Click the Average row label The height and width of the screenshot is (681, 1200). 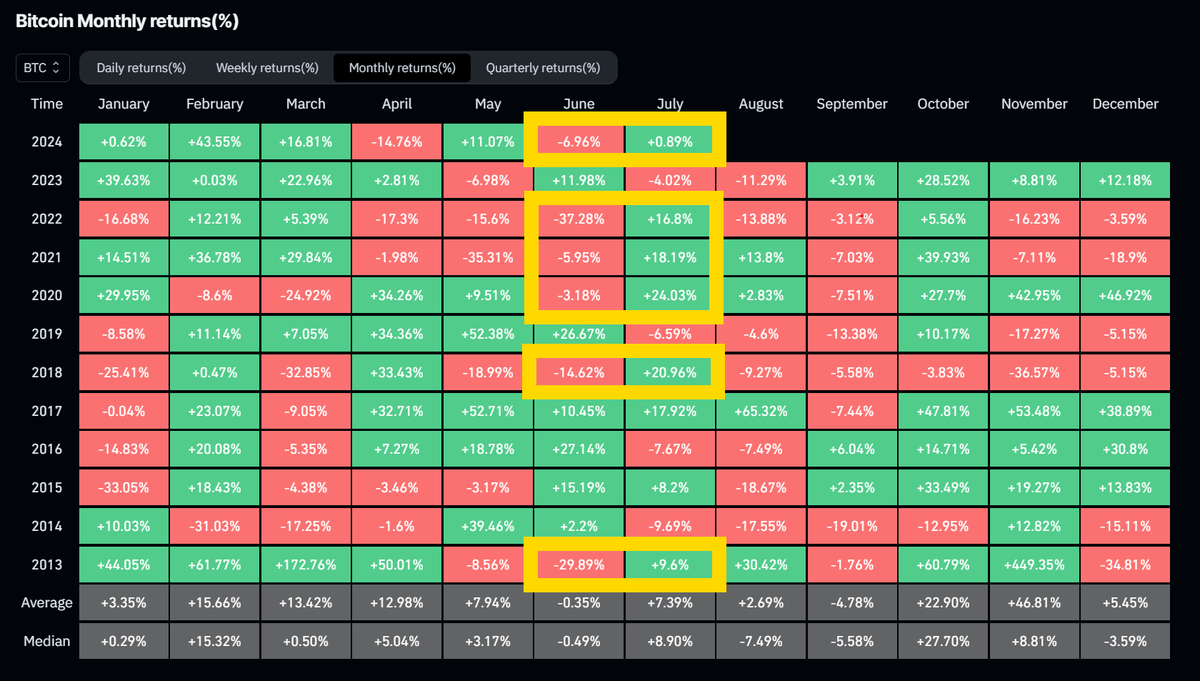pyautogui.click(x=46, y=602)
